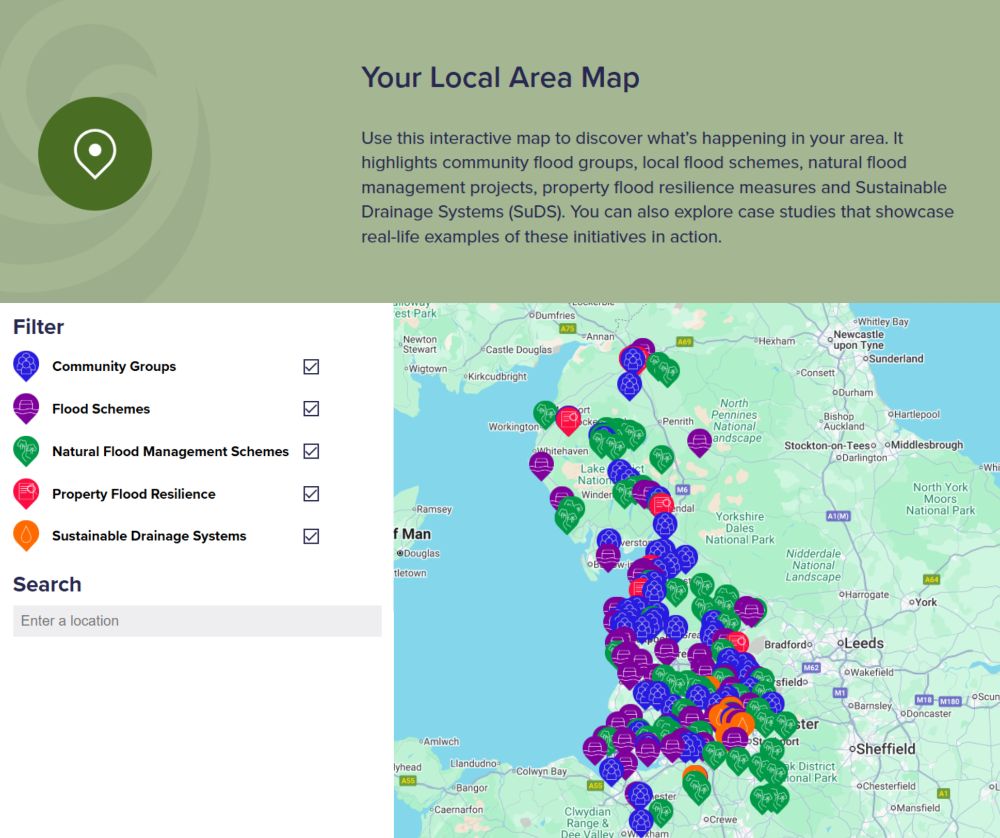The image size is (1000, 838).
Task: Click the York label on the map
Action: coord(926,602)
